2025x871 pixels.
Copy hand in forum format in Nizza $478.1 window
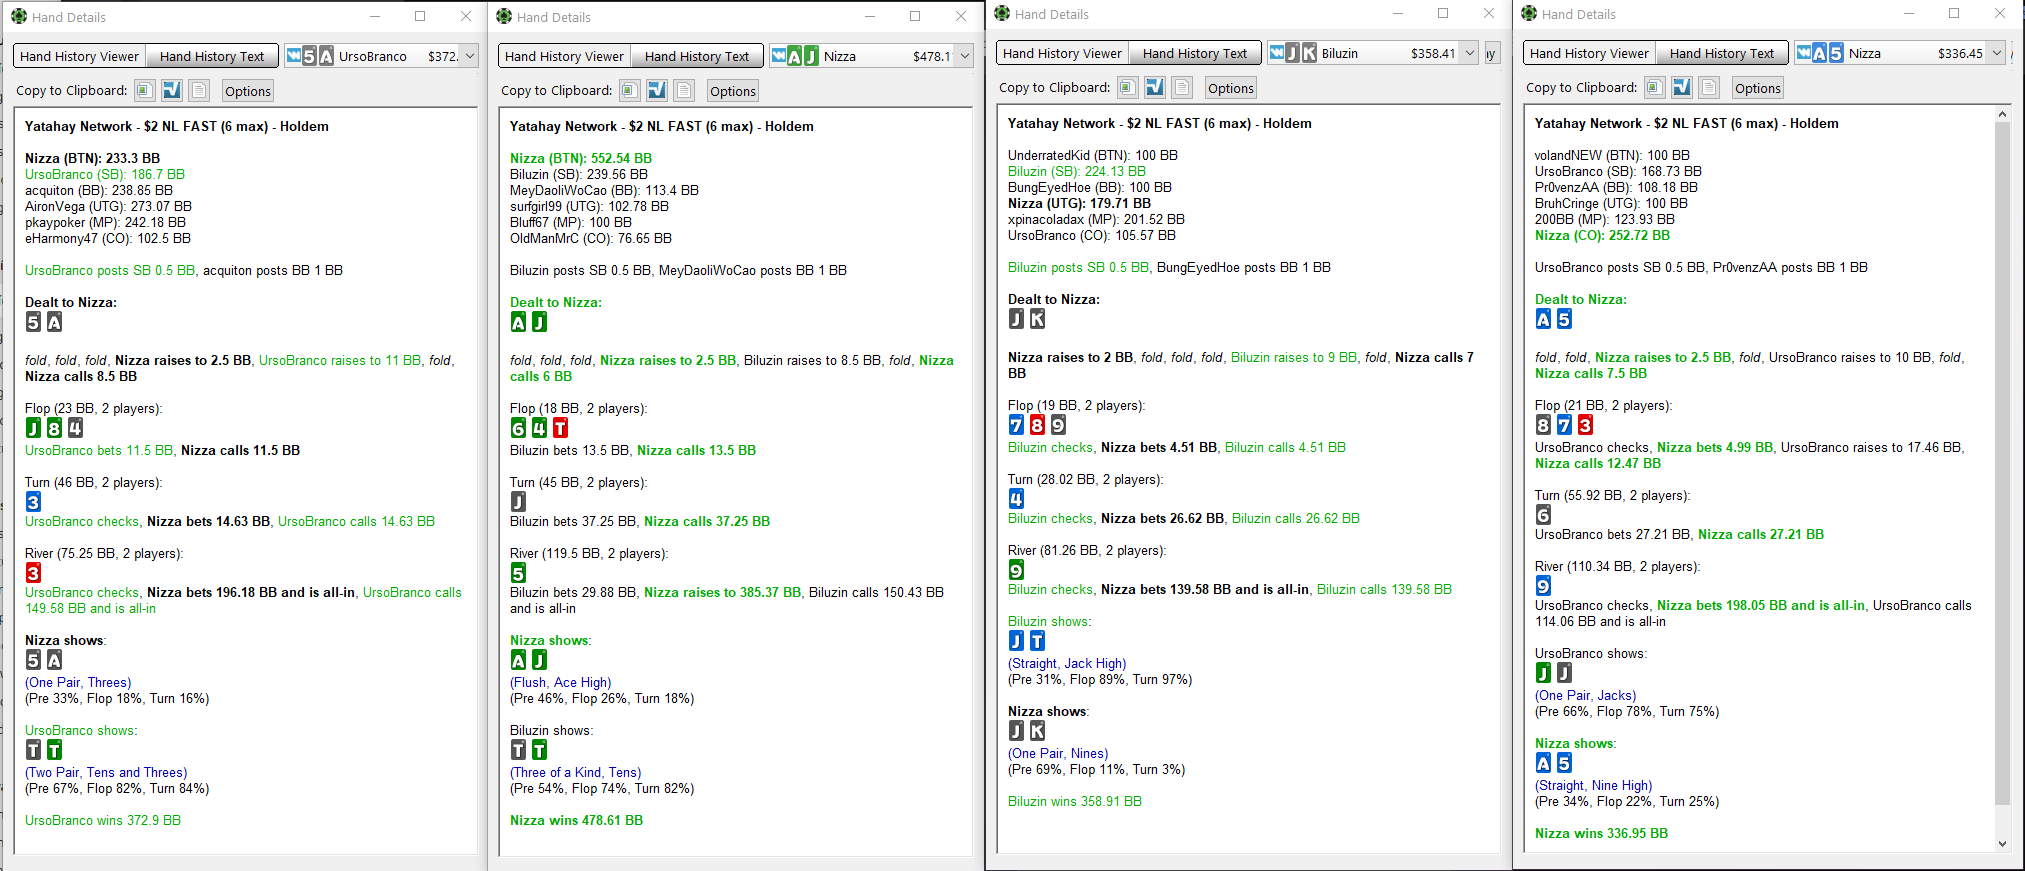pos(657,91)
